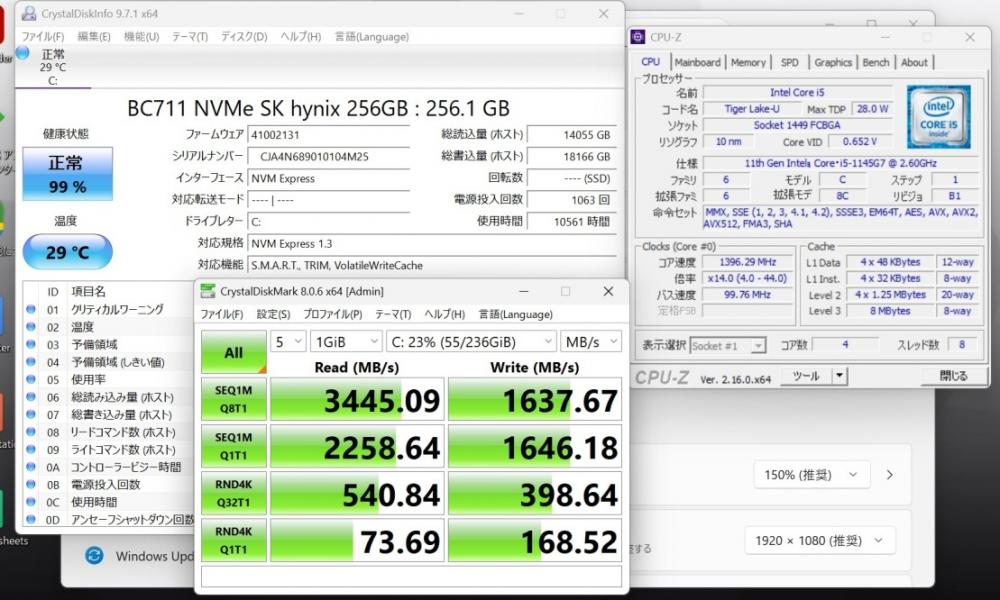Screen dimensions: 1000x600
Task: Open the Socket #1 selection dropdown in CPU-Z
Action: coord(728,346)
